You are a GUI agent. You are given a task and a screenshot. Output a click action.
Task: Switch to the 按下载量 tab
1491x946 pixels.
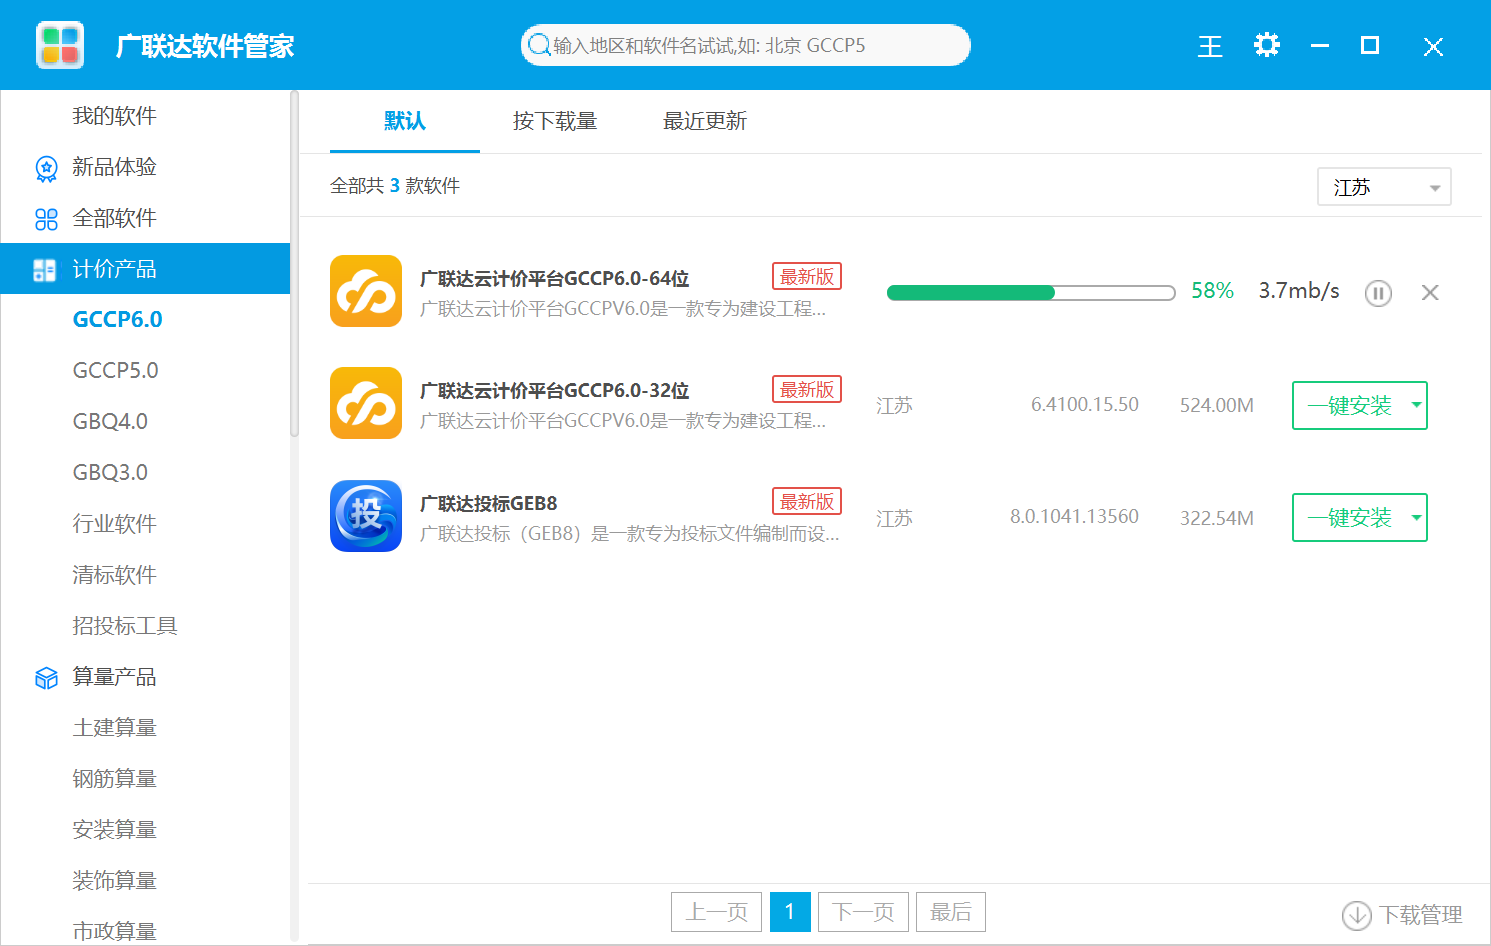[x=555, y=121]
